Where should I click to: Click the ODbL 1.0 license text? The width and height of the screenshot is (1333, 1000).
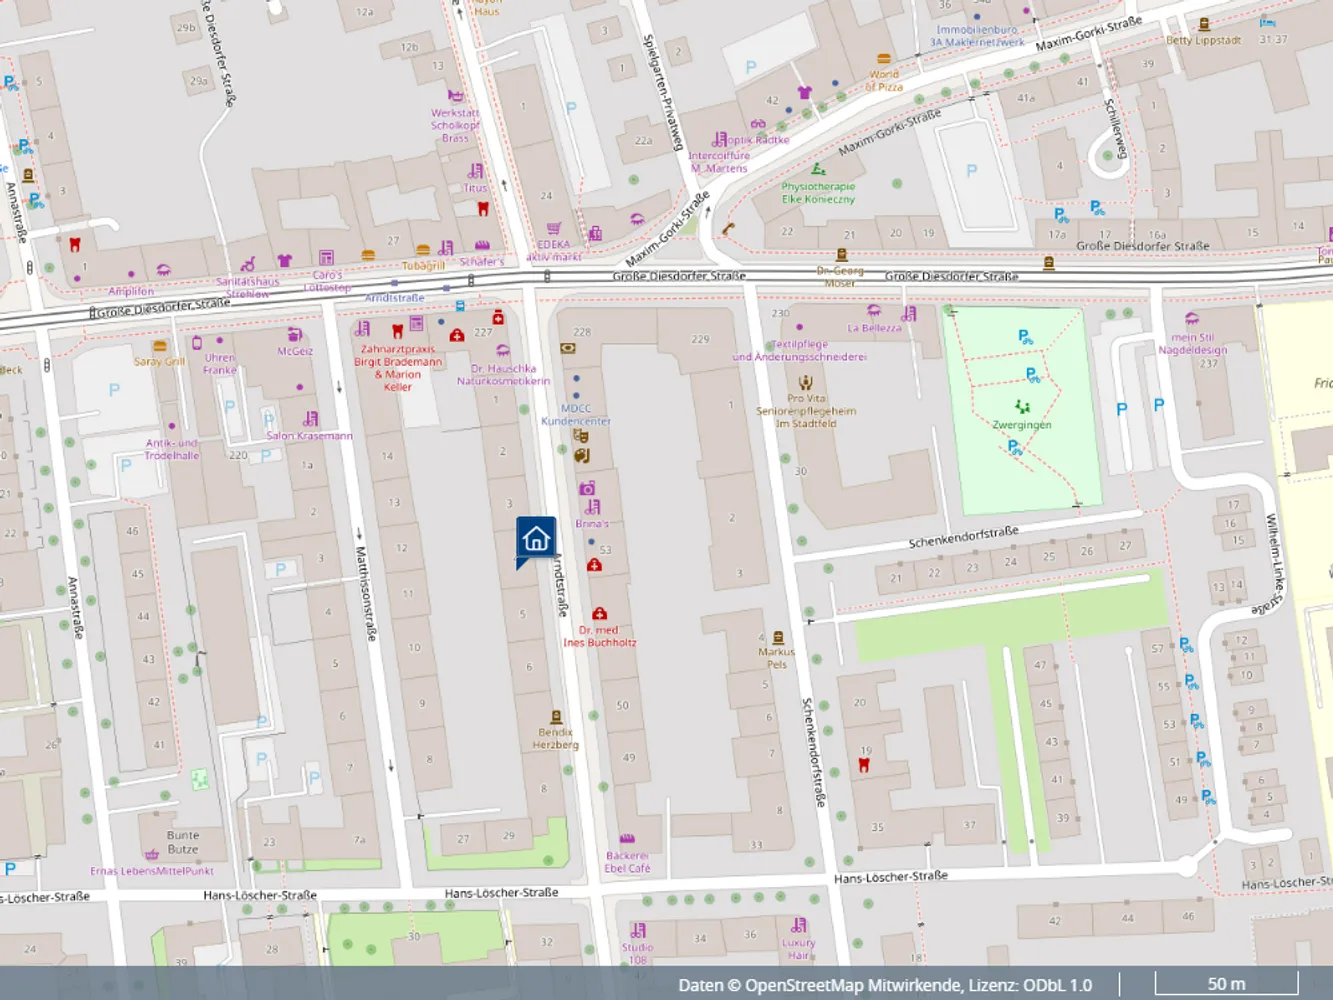pyautogui.click(x=1059, y=985)
